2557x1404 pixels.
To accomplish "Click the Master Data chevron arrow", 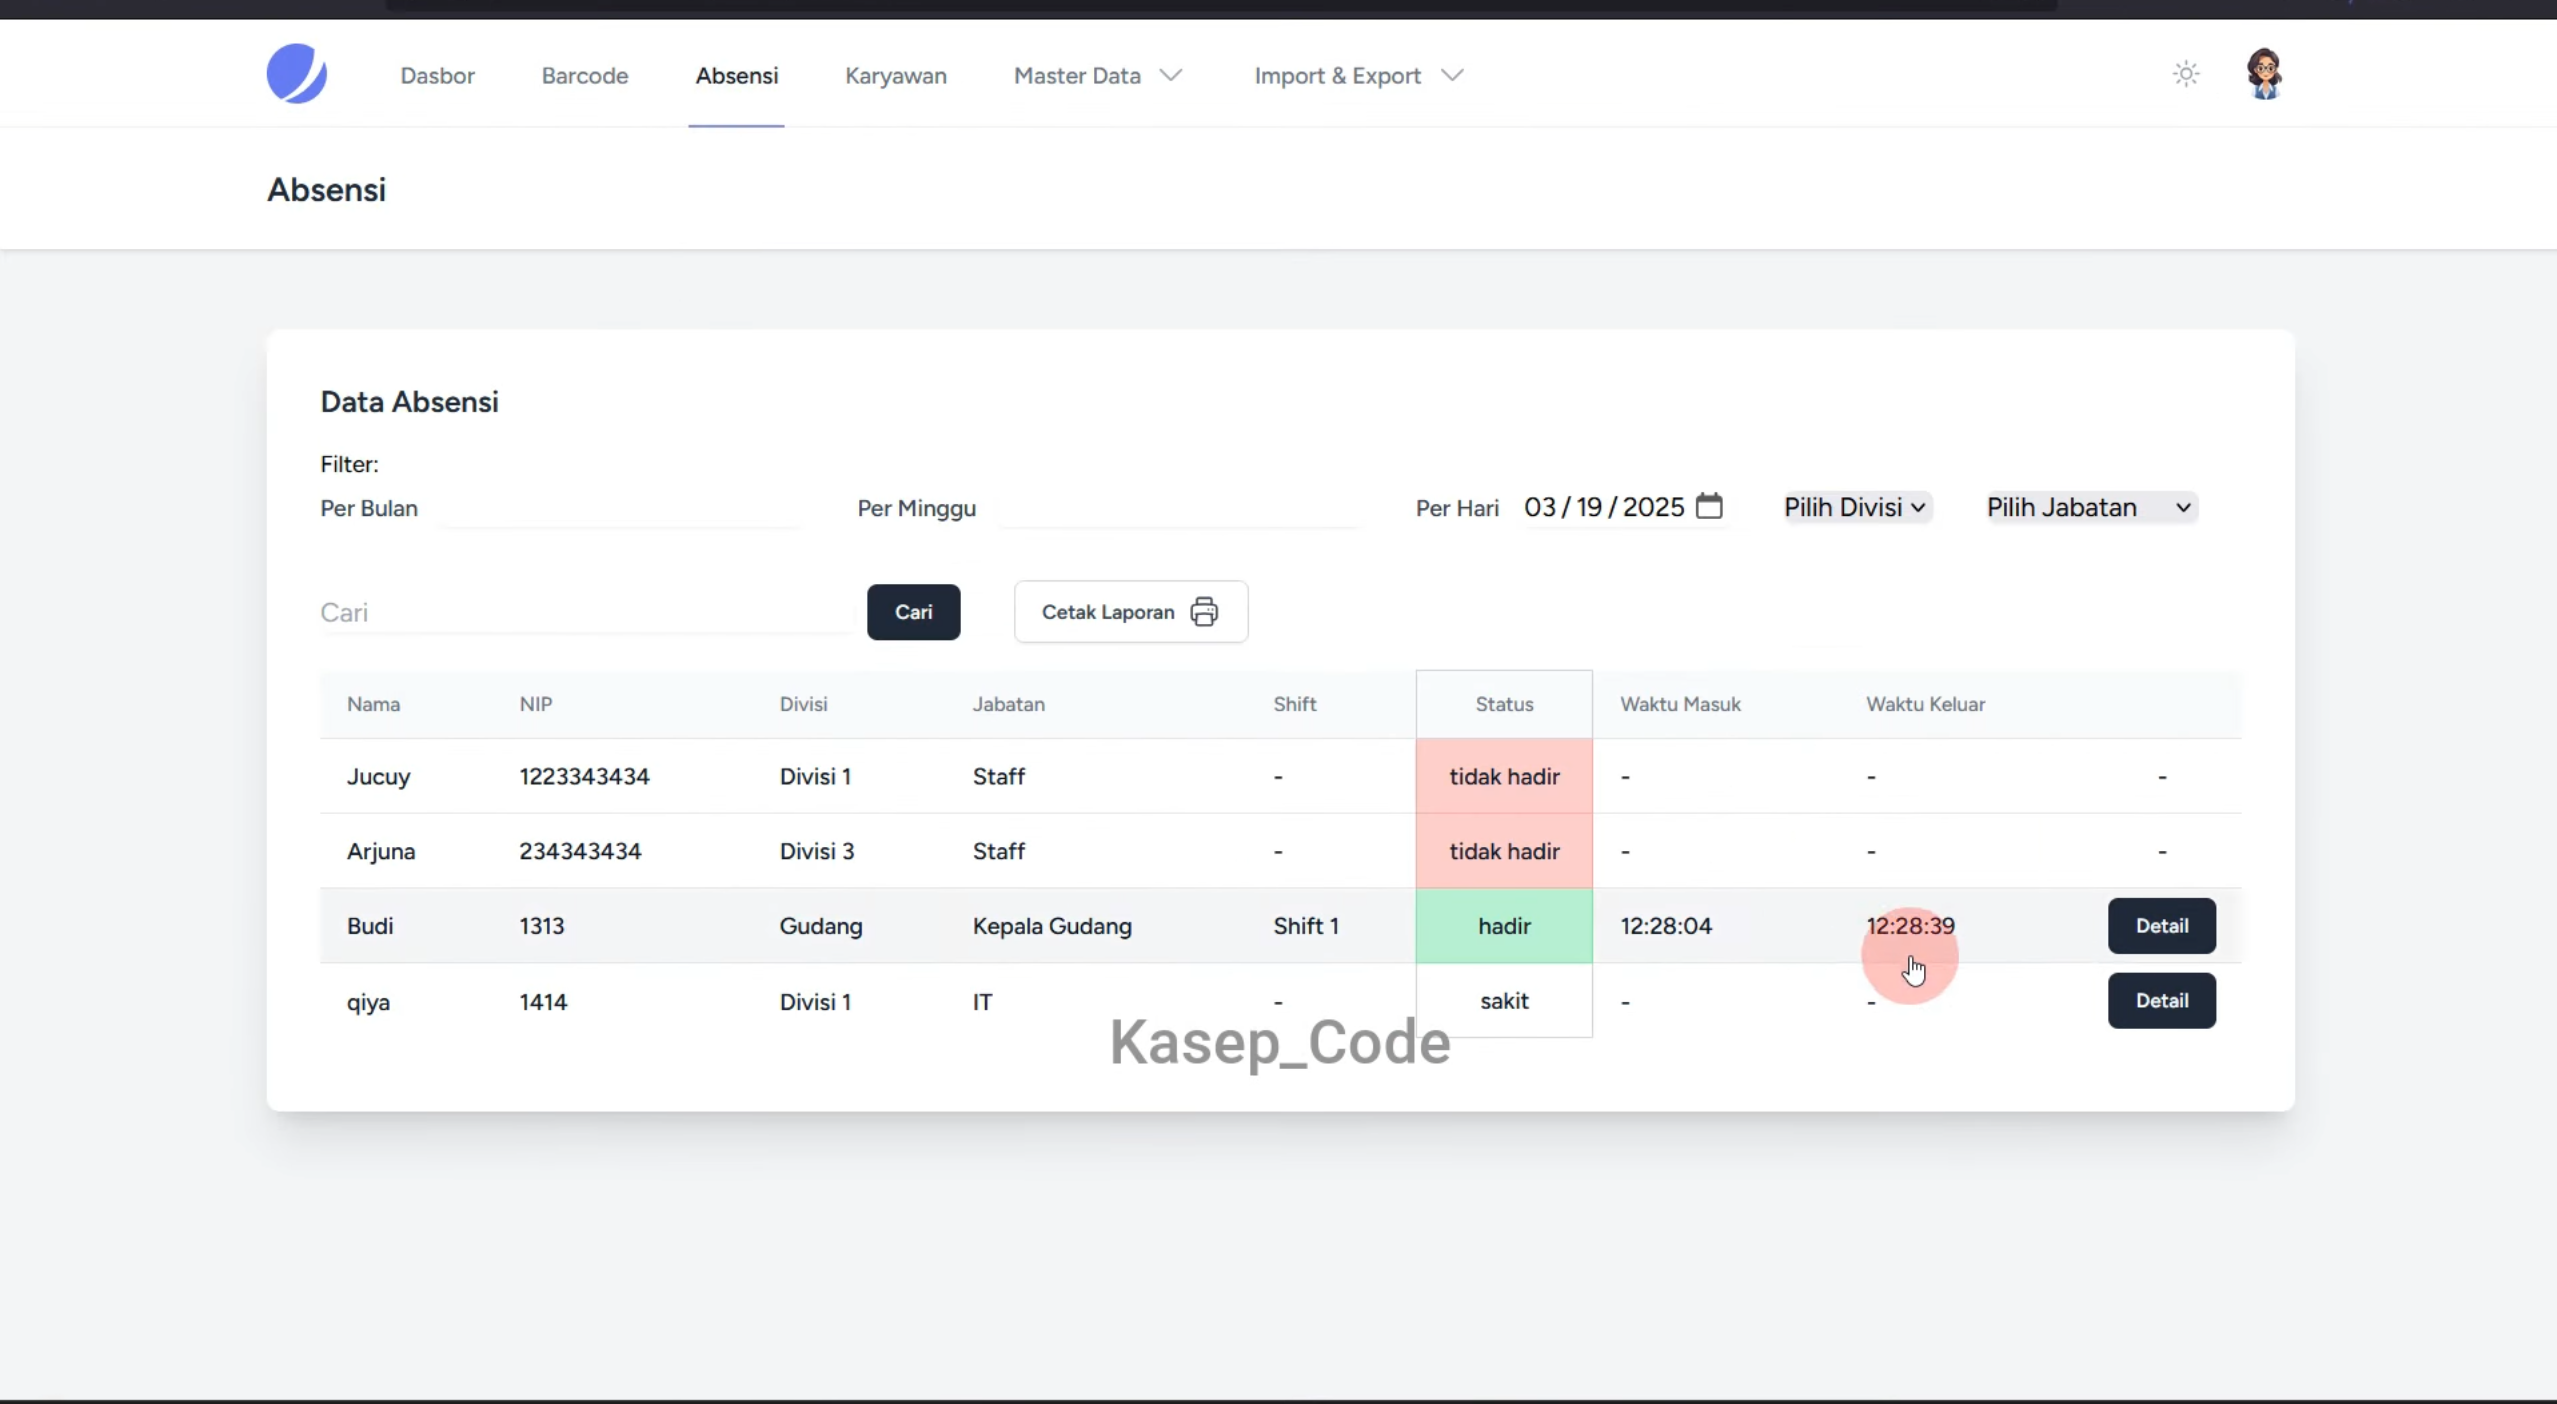I will 1171,75.
